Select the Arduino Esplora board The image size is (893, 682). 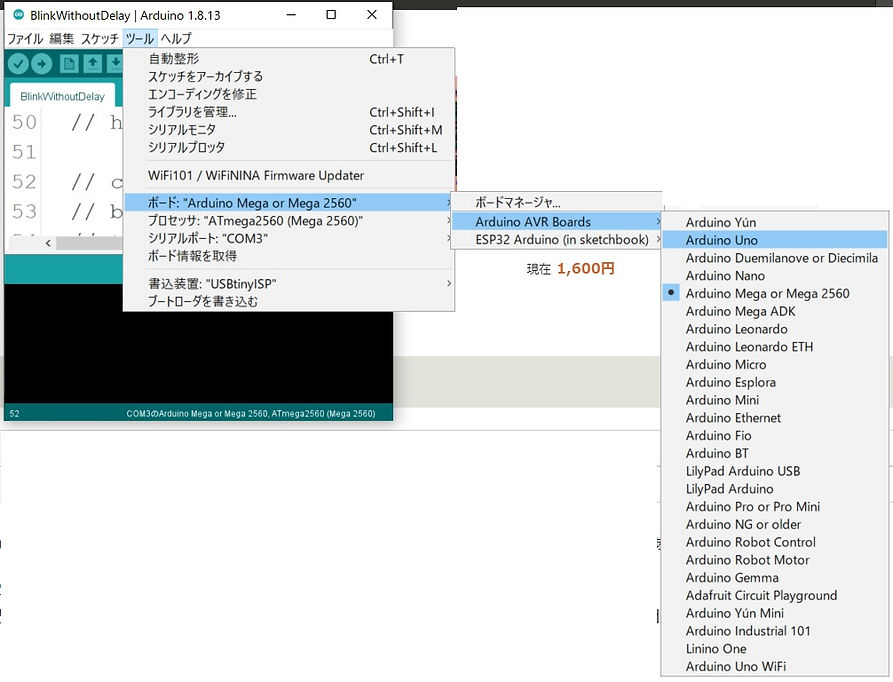(775, 382)
